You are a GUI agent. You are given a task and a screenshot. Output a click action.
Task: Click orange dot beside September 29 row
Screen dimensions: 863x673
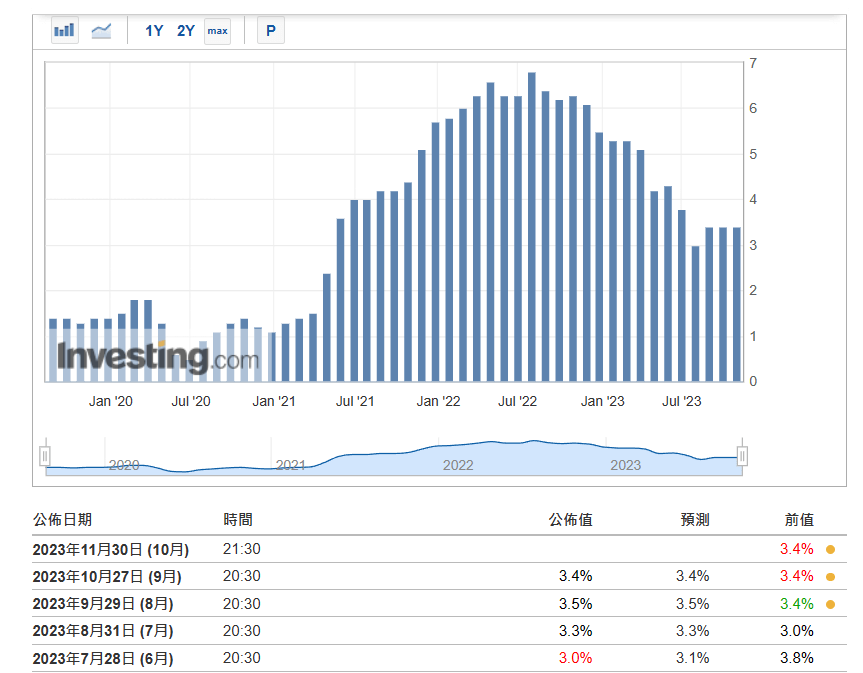click(830, 604)
